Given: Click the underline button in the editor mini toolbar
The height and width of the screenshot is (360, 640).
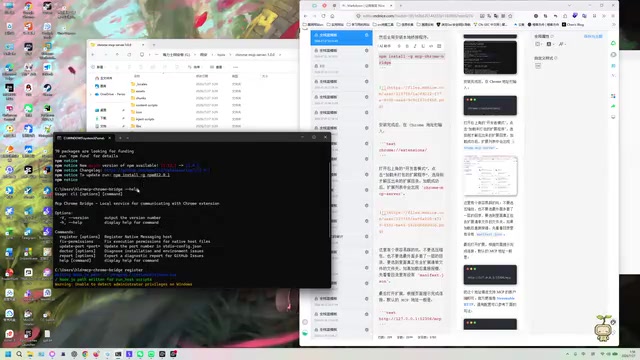Looking at the screenshot, I should (x=423, y=46).
